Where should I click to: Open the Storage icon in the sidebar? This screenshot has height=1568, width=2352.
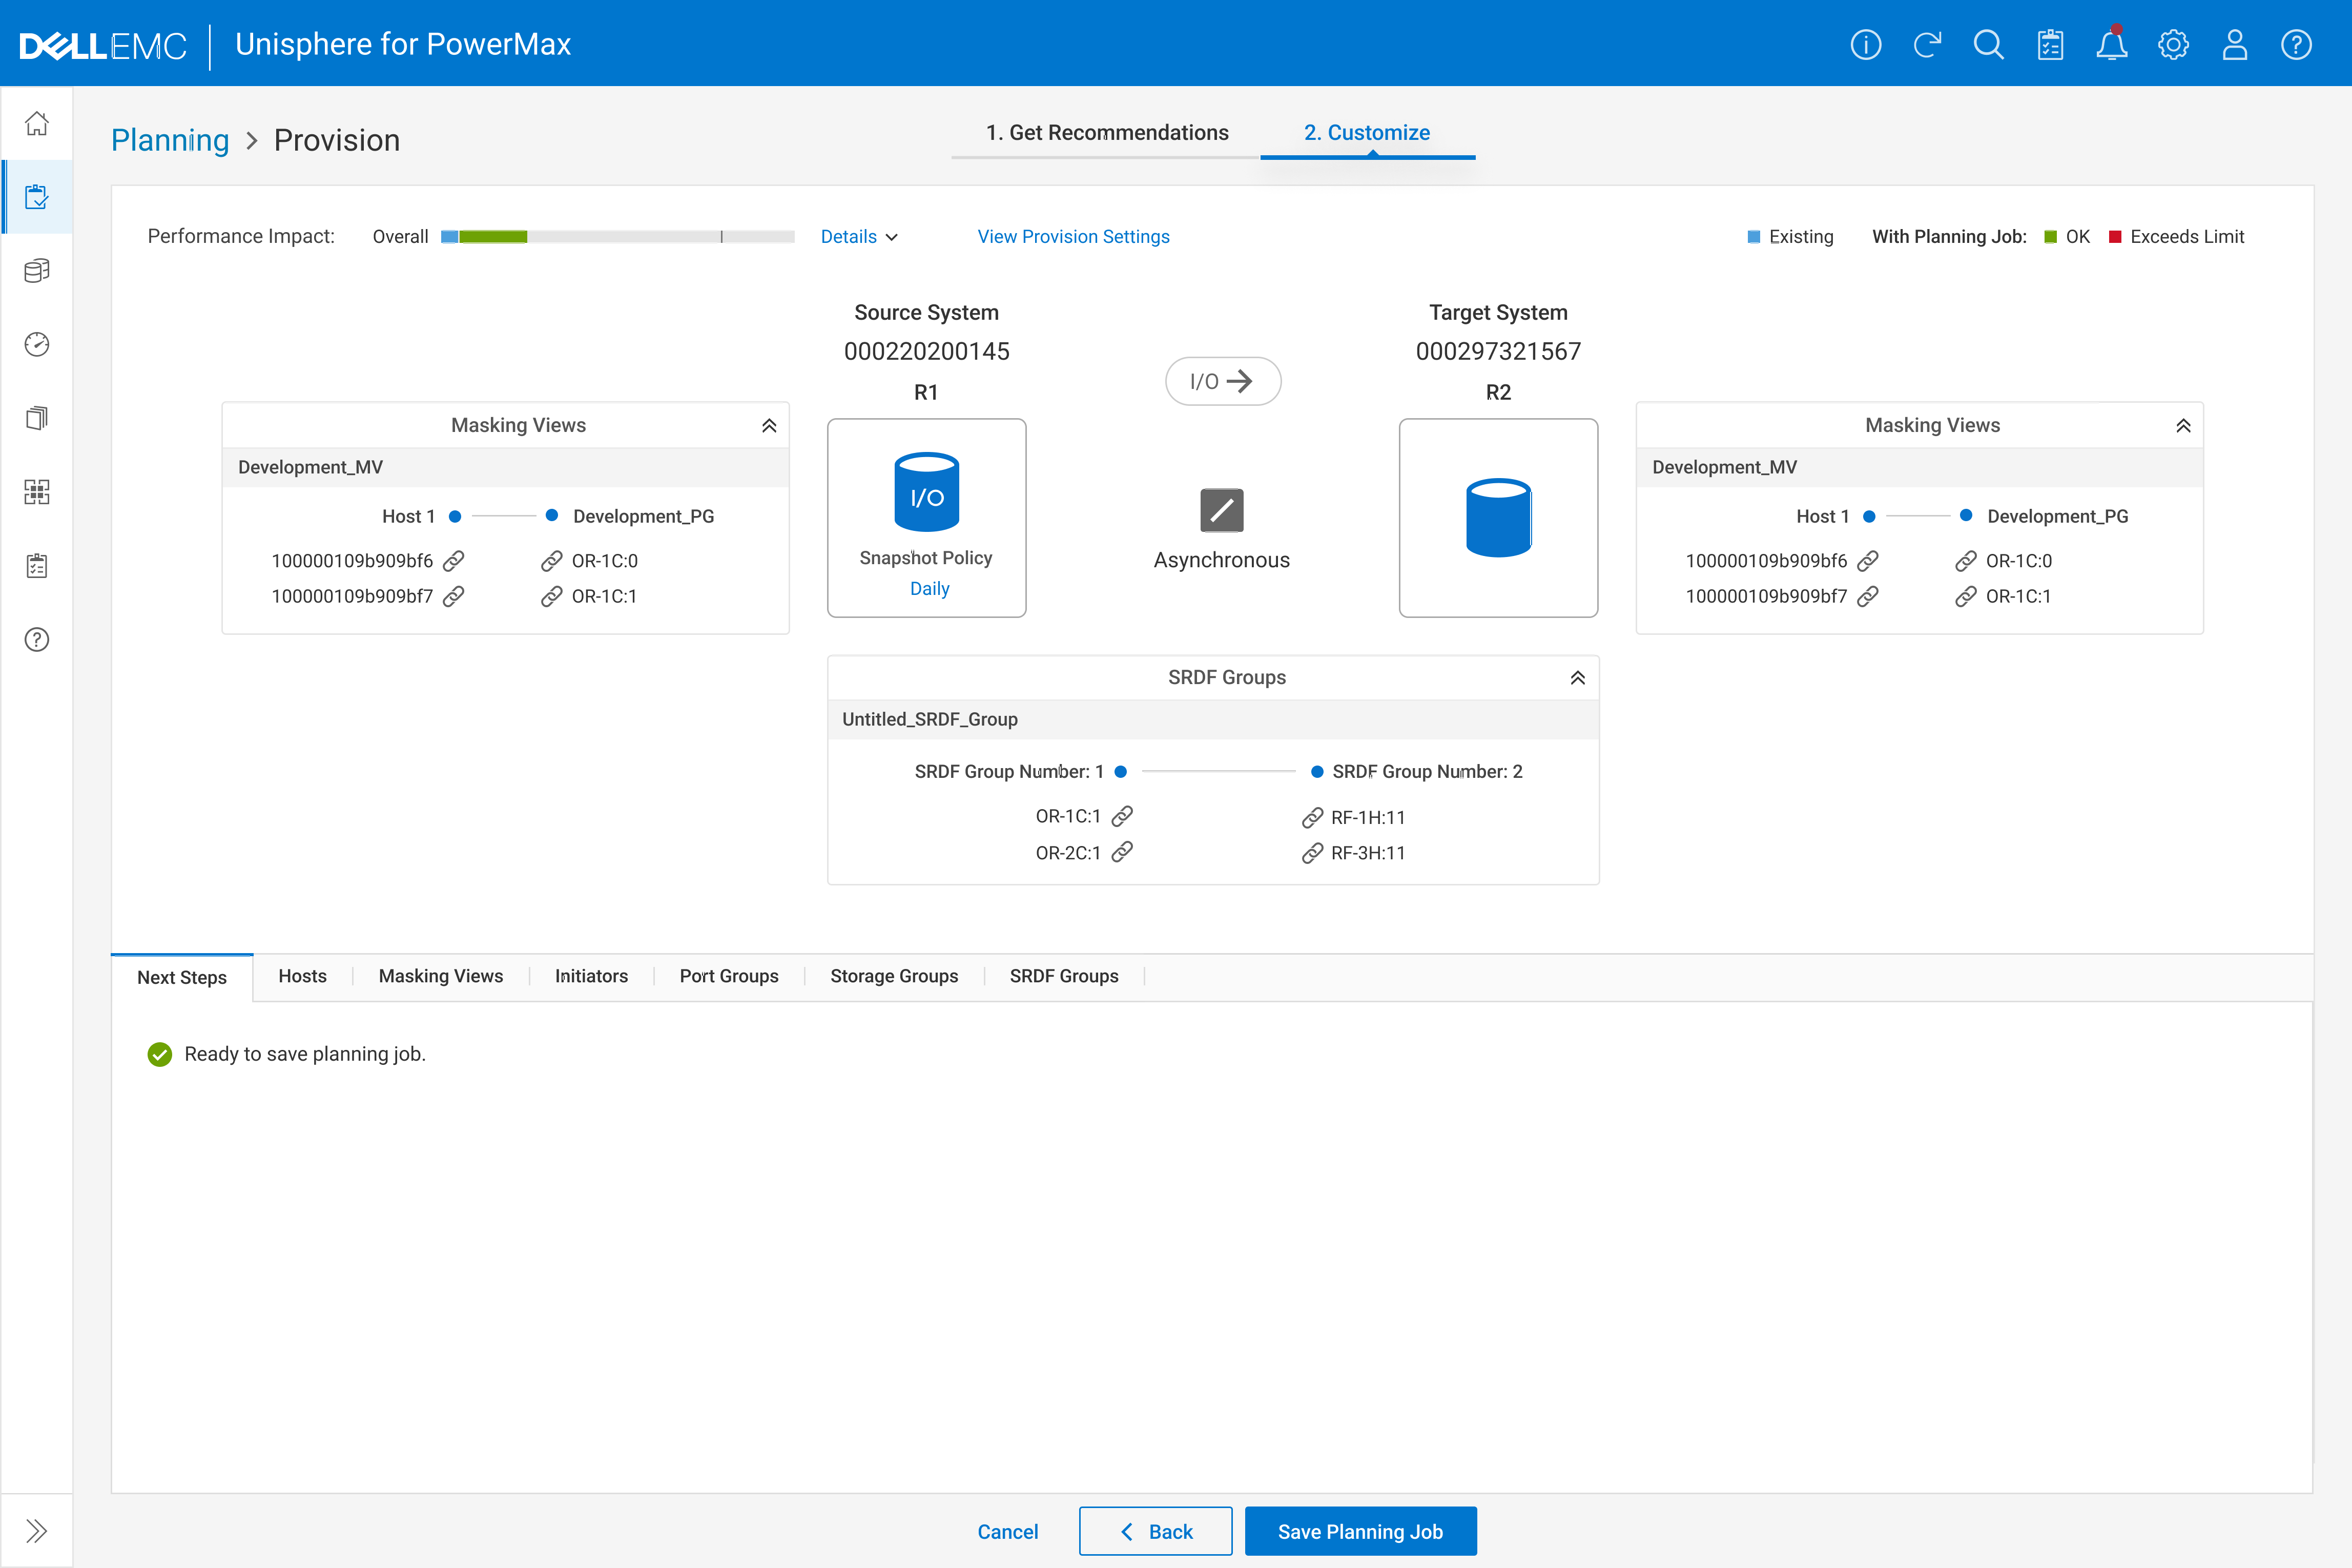tap(37, 271)
